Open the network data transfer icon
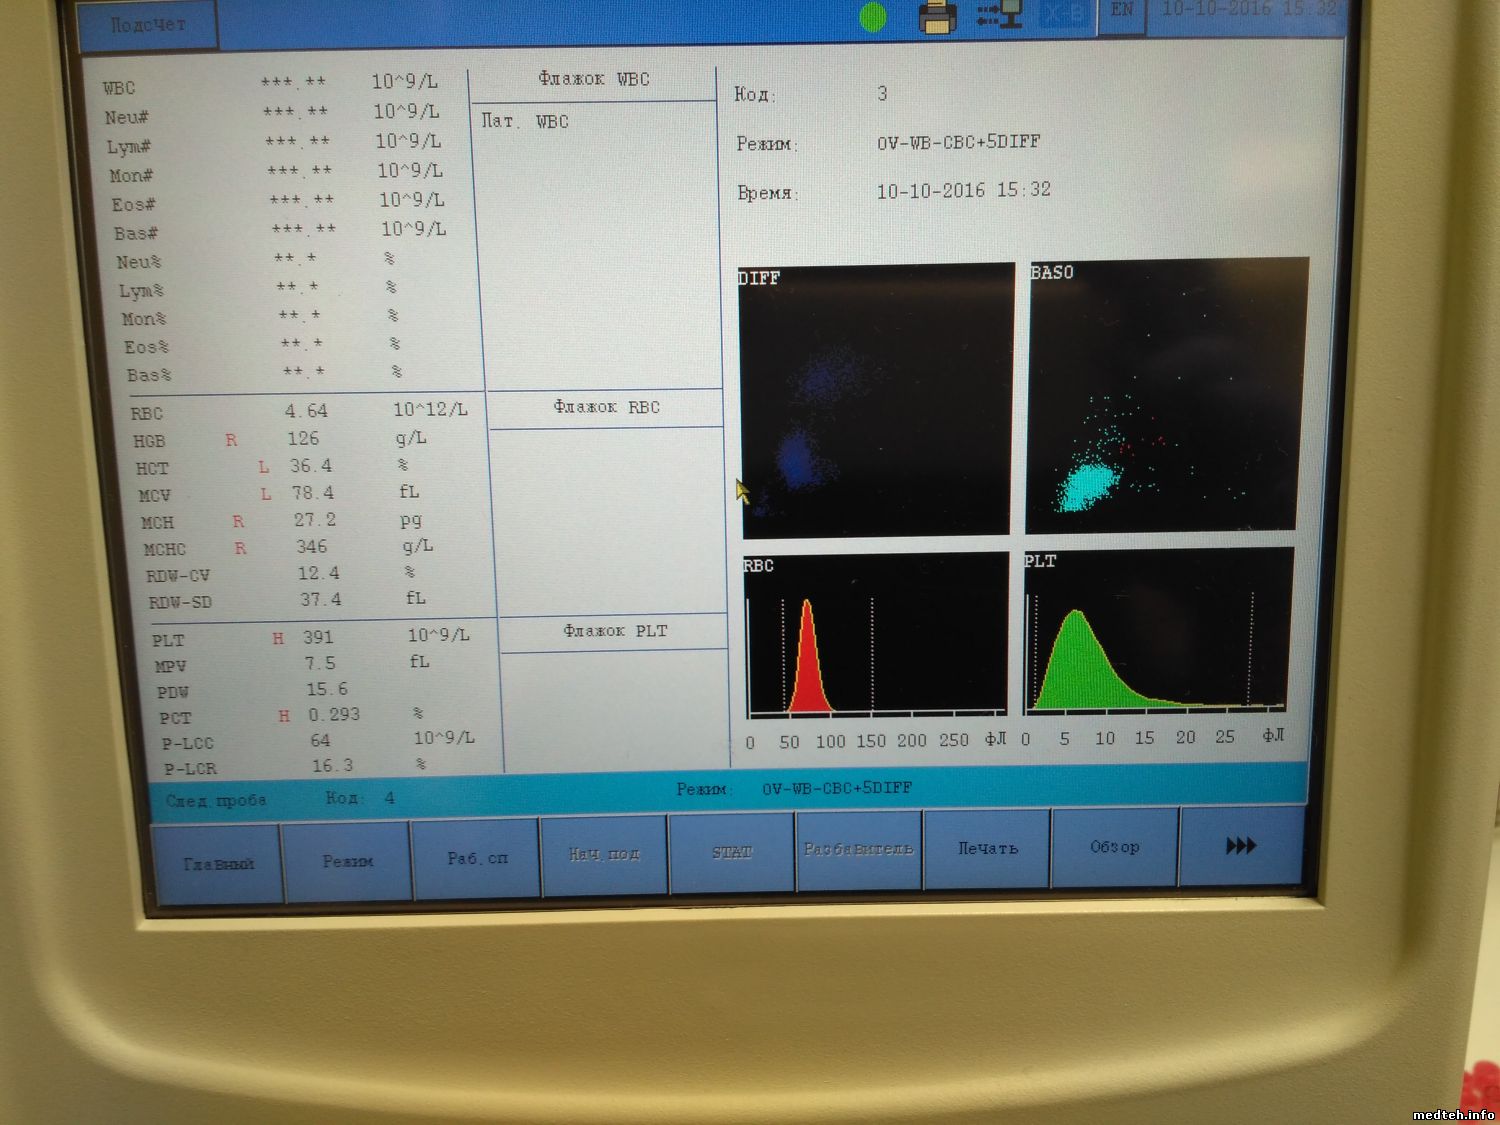This screenshot has width=1500, height=1125. coord(1001,14)
